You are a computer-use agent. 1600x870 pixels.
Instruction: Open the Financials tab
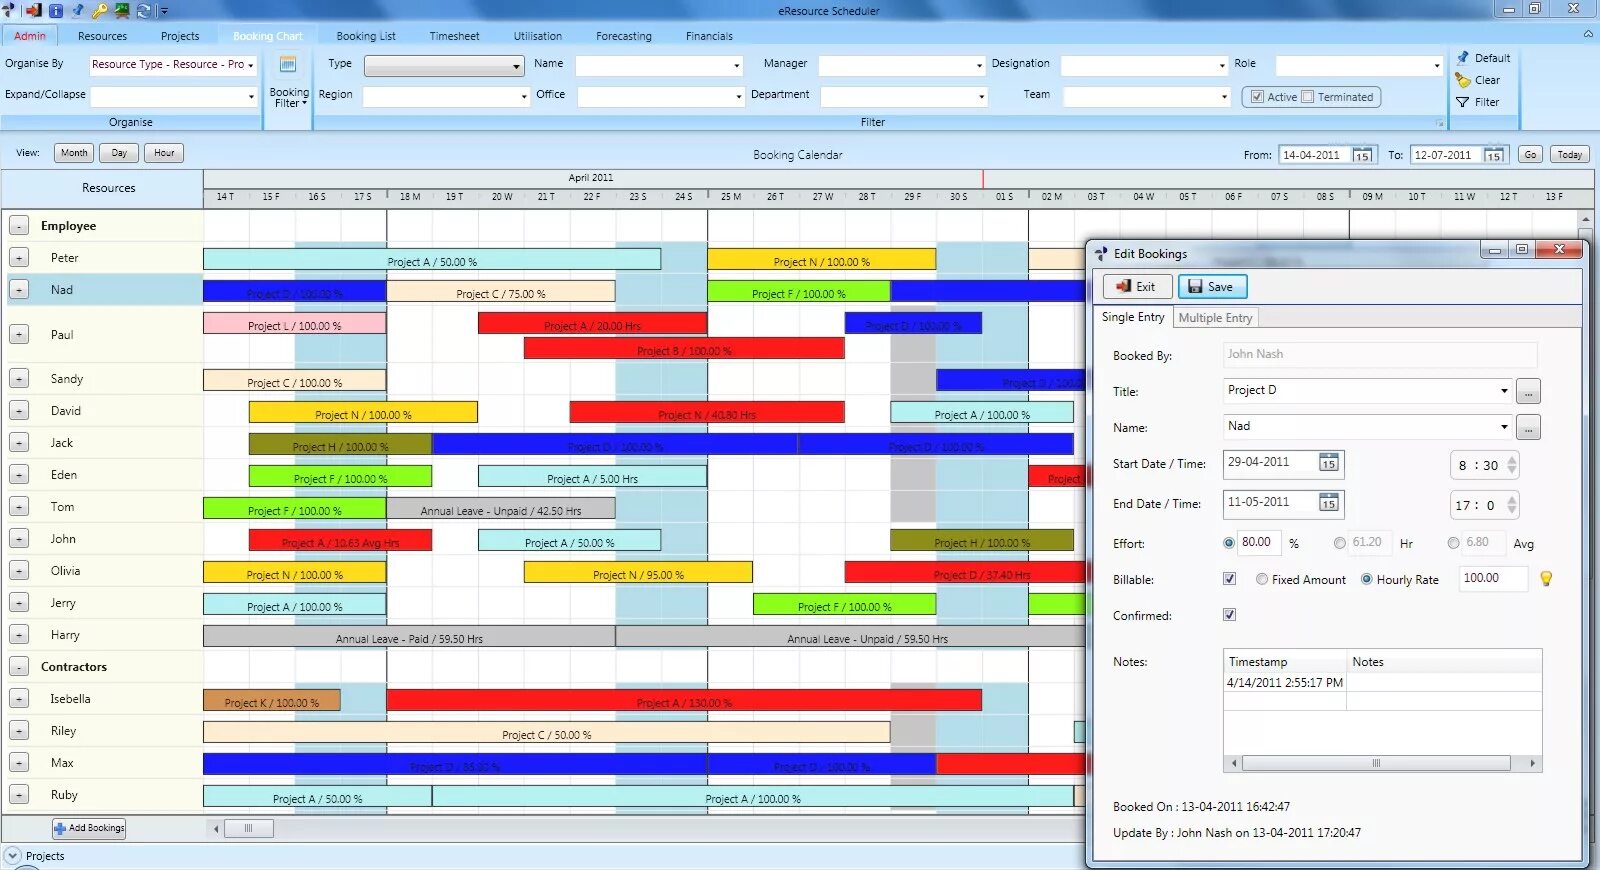709,36
